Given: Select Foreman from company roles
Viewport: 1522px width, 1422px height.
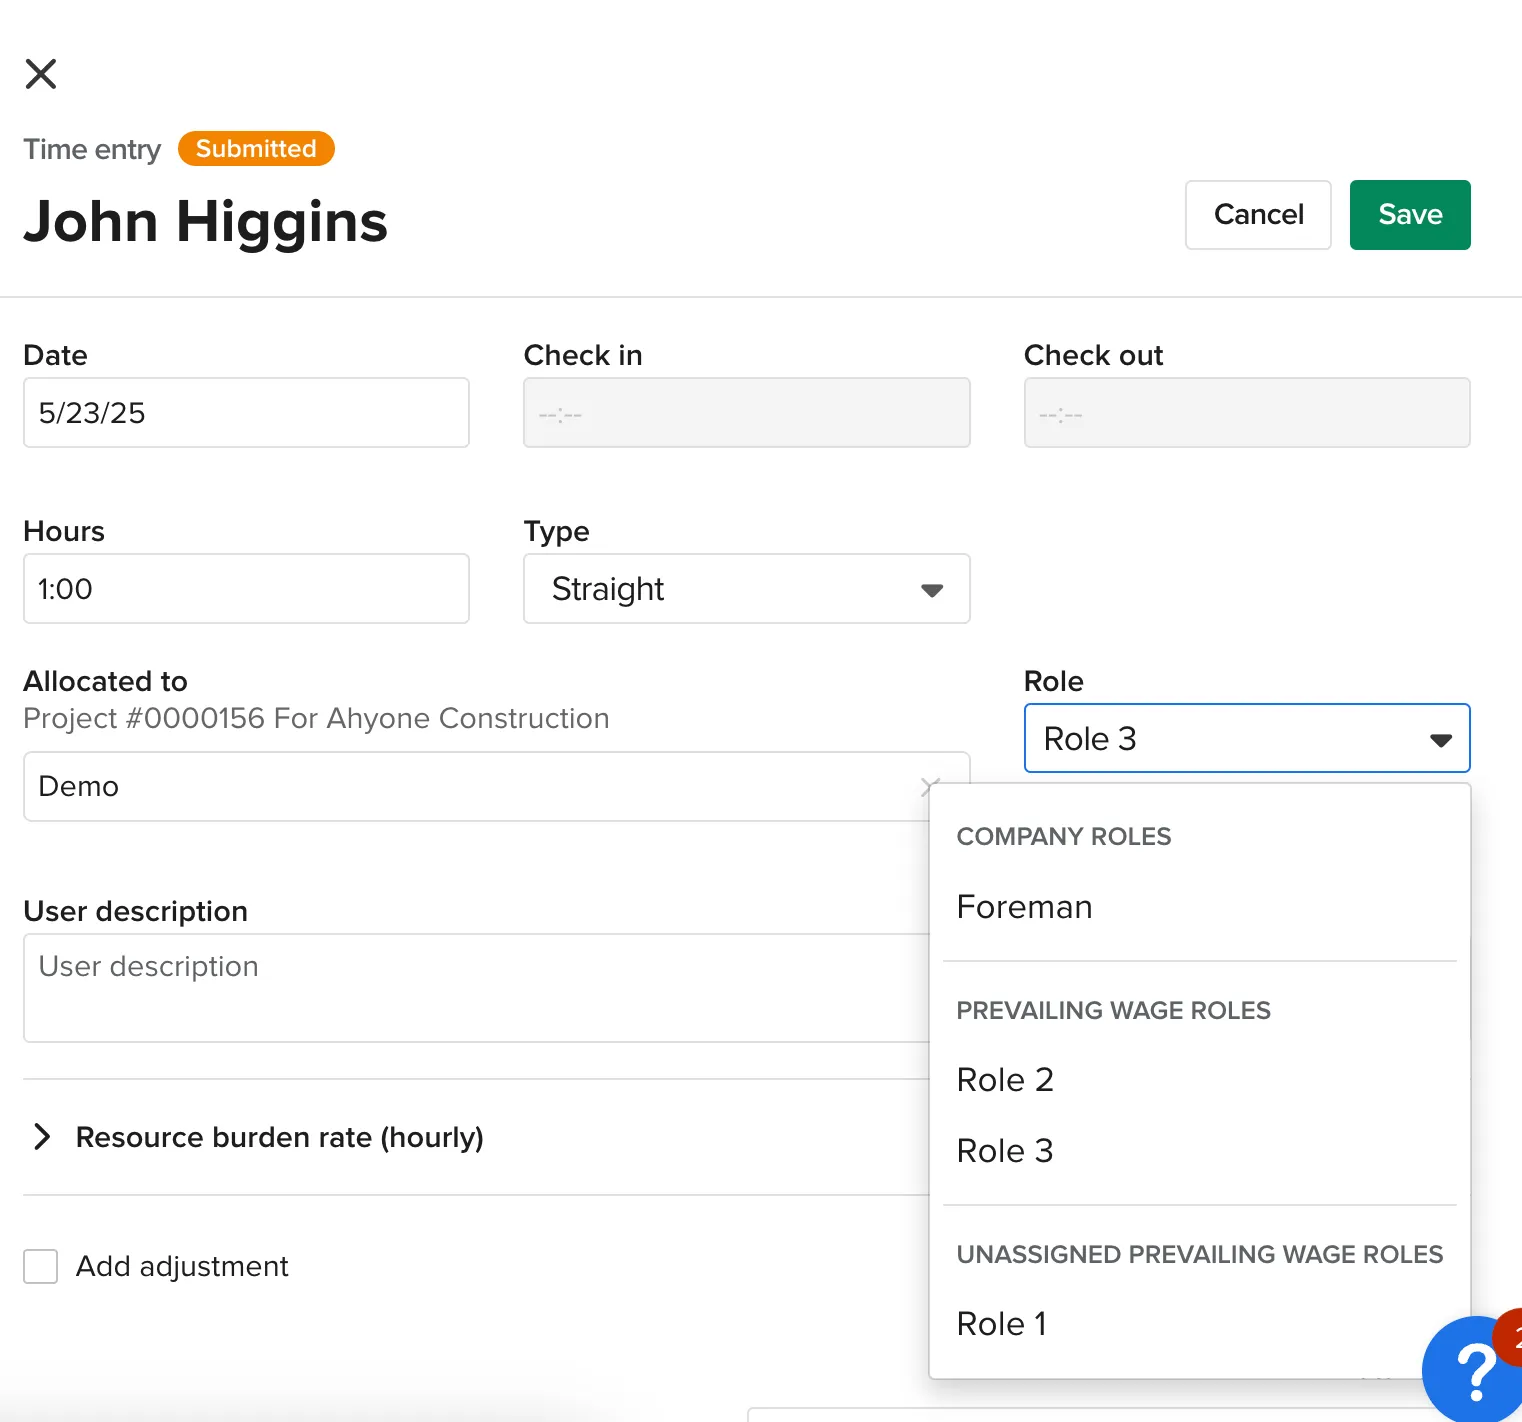Looking at the screenshot, I should click(1024, 907).
